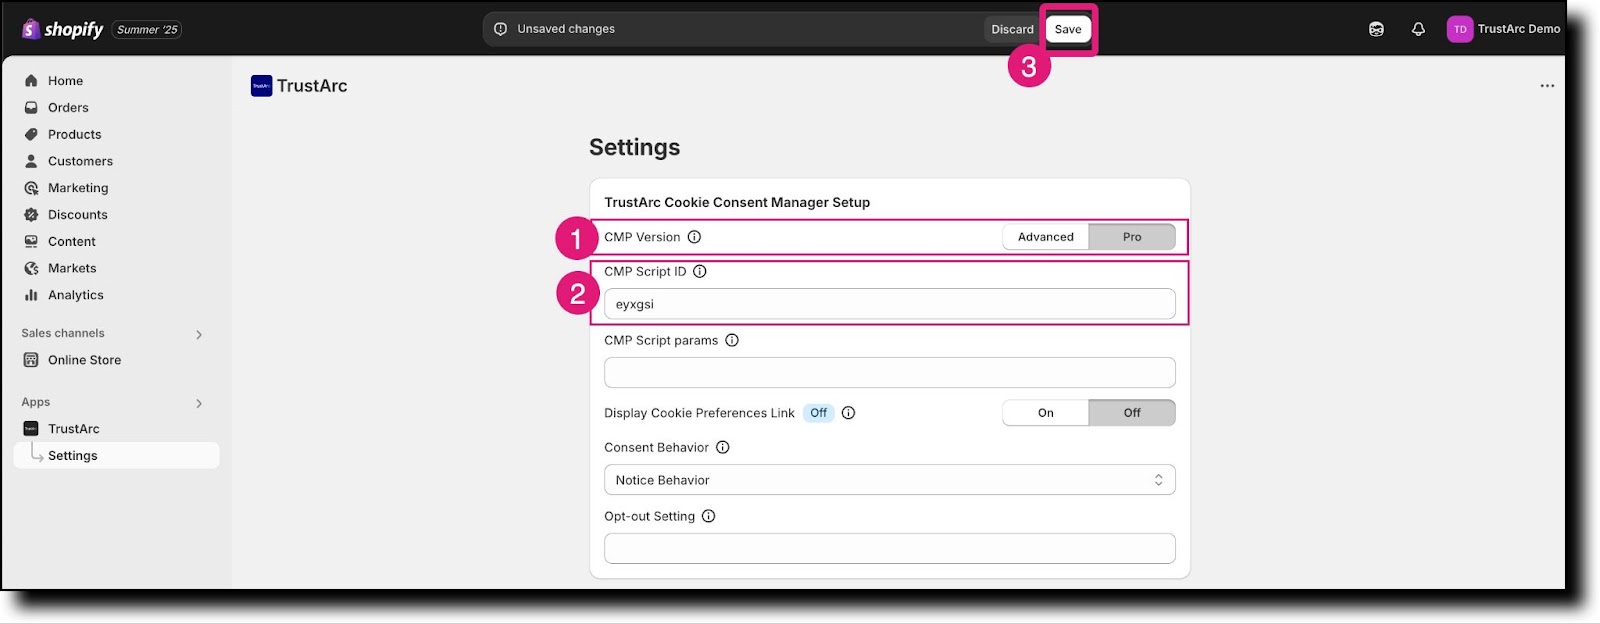Click the Shopify logo
Viewport: 1600px width, 624px height.
click(62, 29)
